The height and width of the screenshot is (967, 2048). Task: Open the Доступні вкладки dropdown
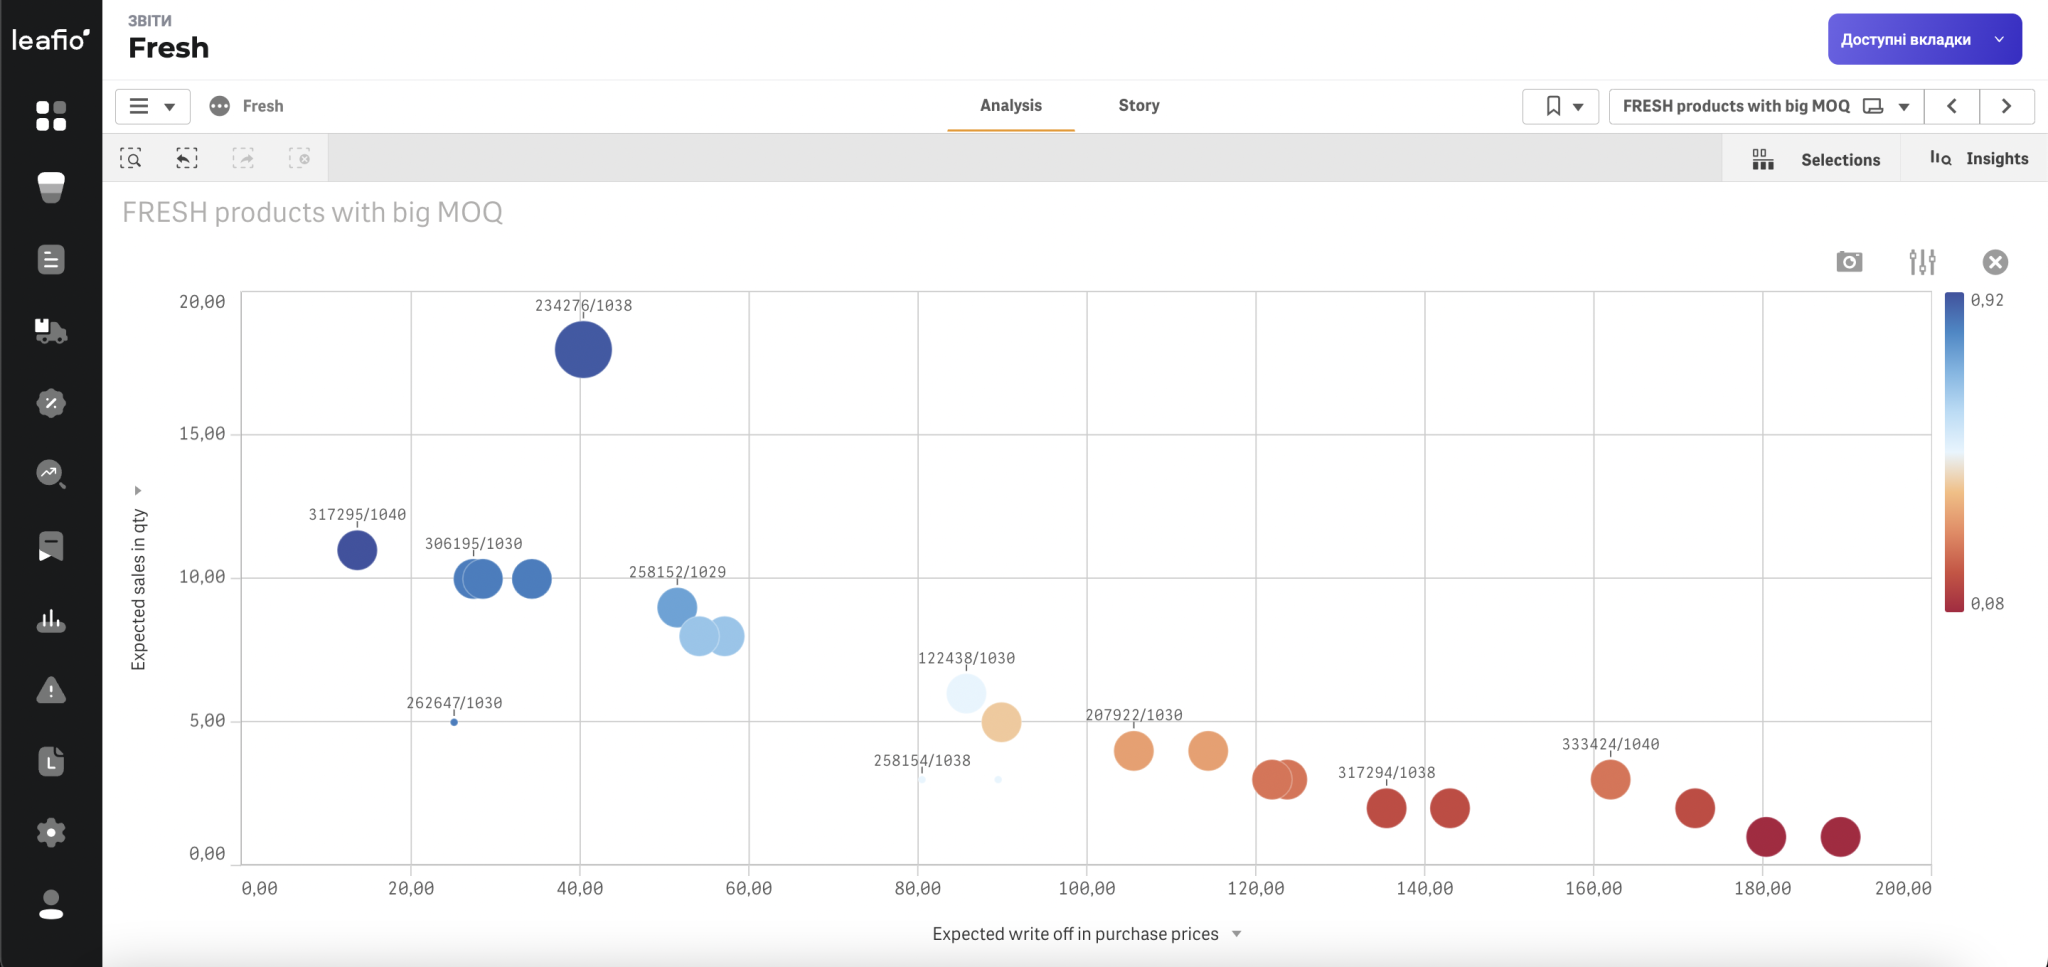click(x=1925, y=39)
